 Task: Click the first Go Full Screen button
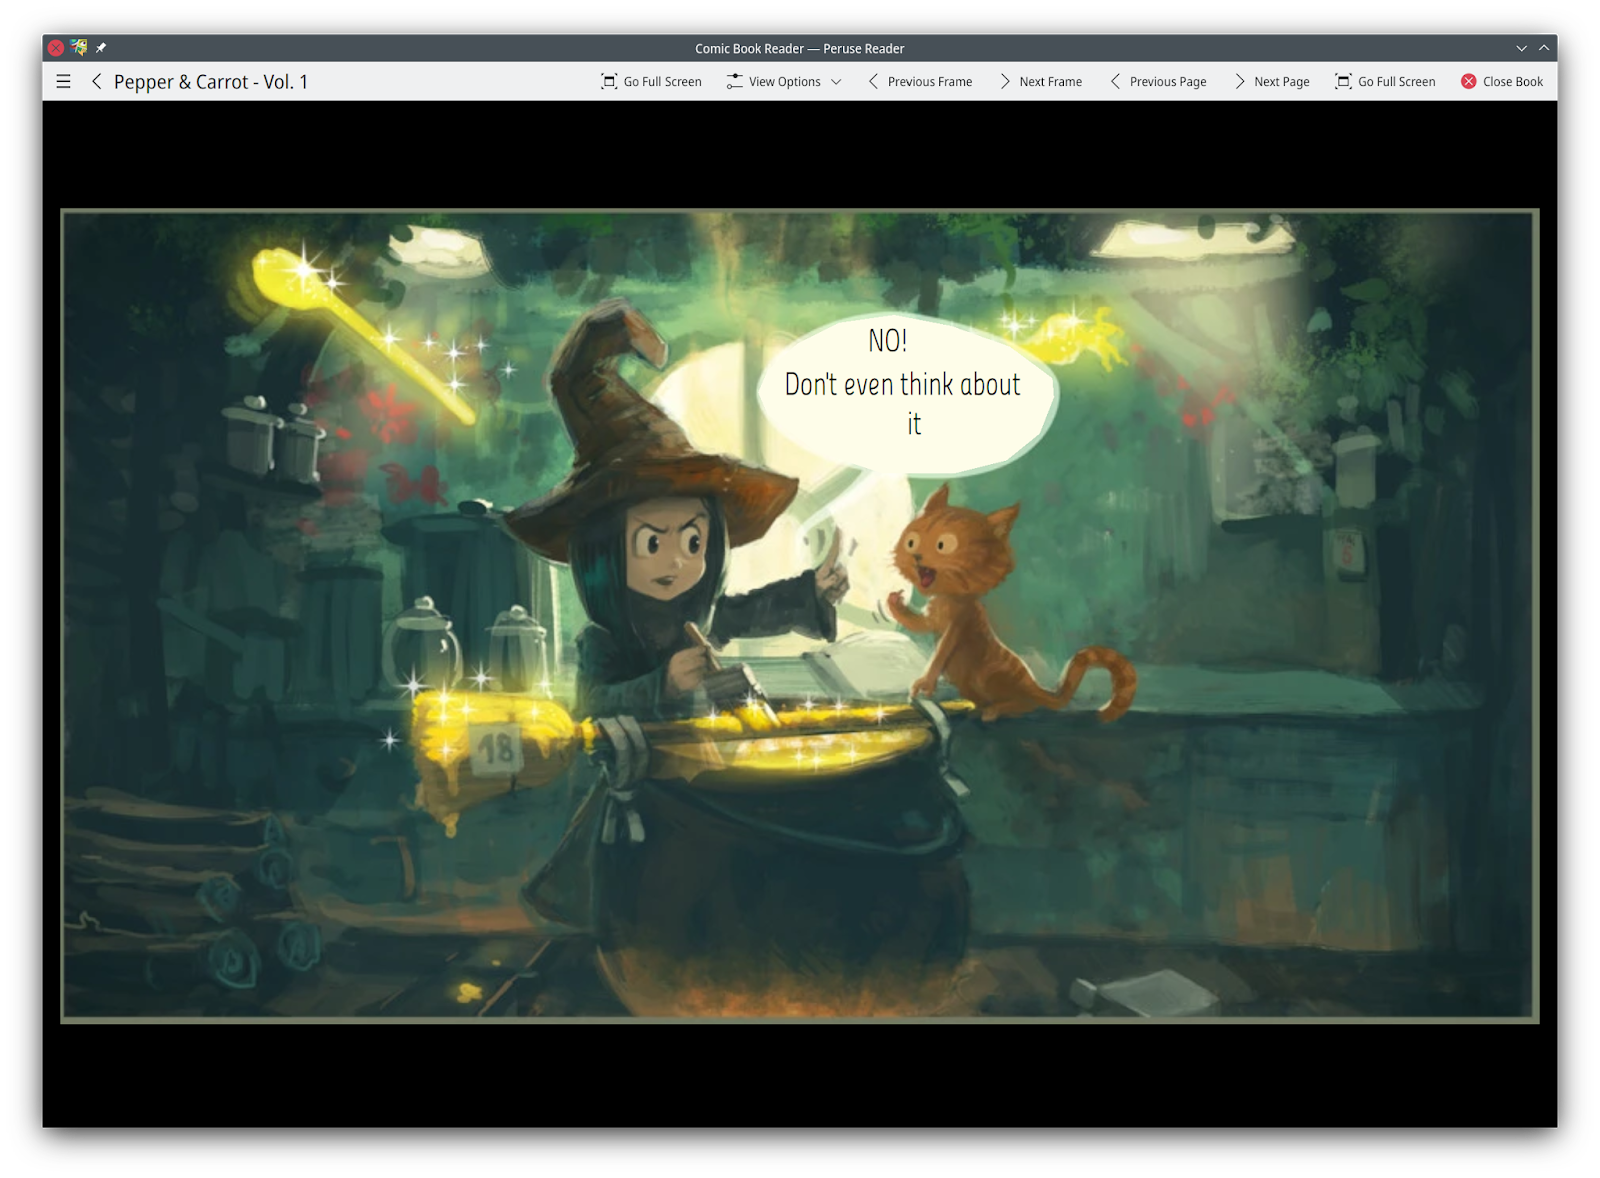(651, 82)
